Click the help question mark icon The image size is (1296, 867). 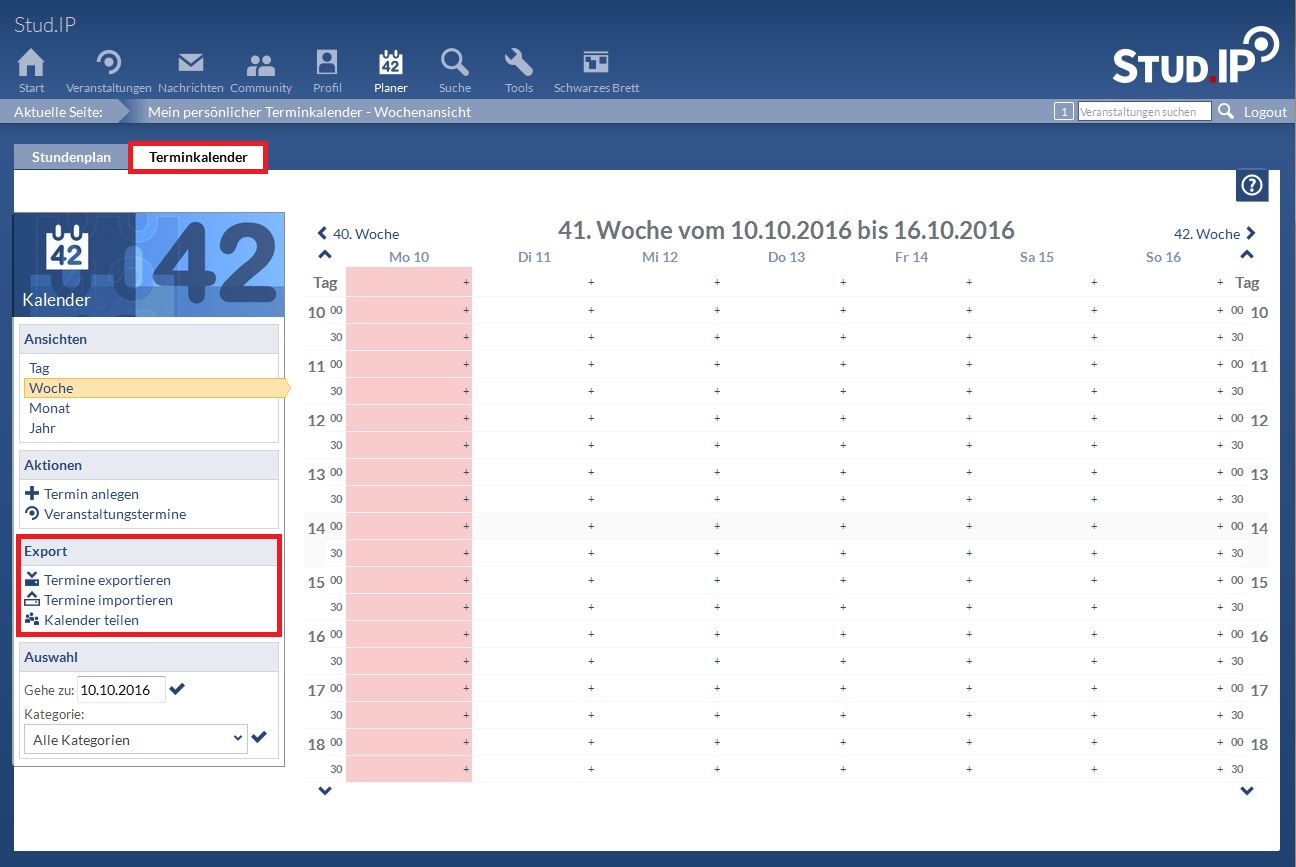point(1252,185)
